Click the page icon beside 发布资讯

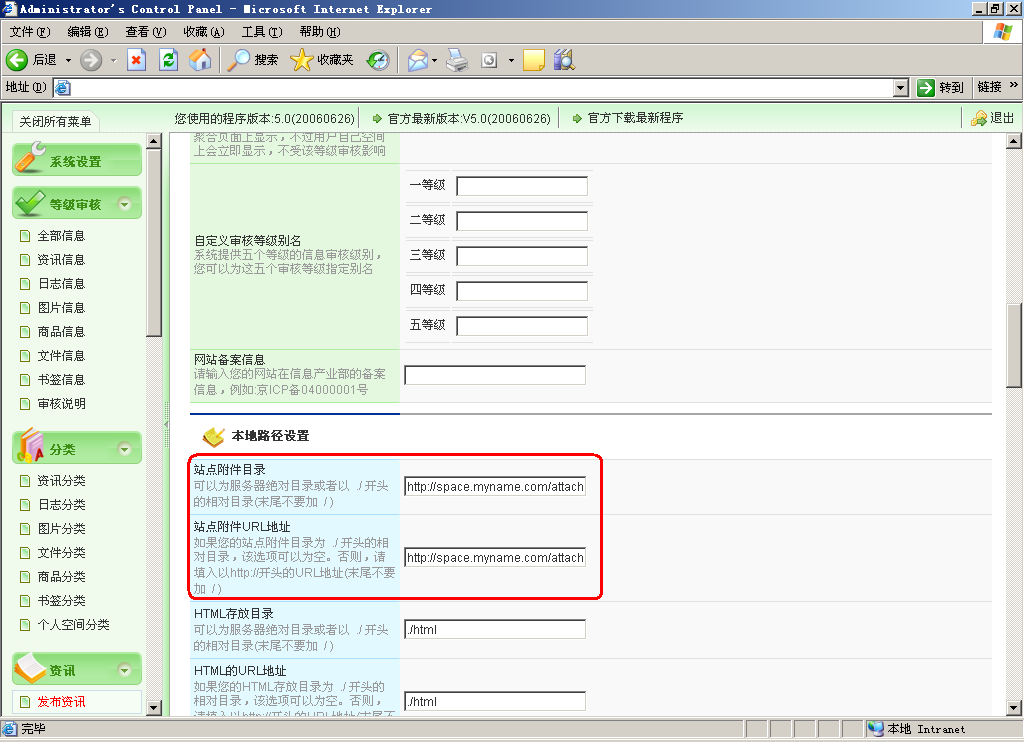click(x=25, y=702)
